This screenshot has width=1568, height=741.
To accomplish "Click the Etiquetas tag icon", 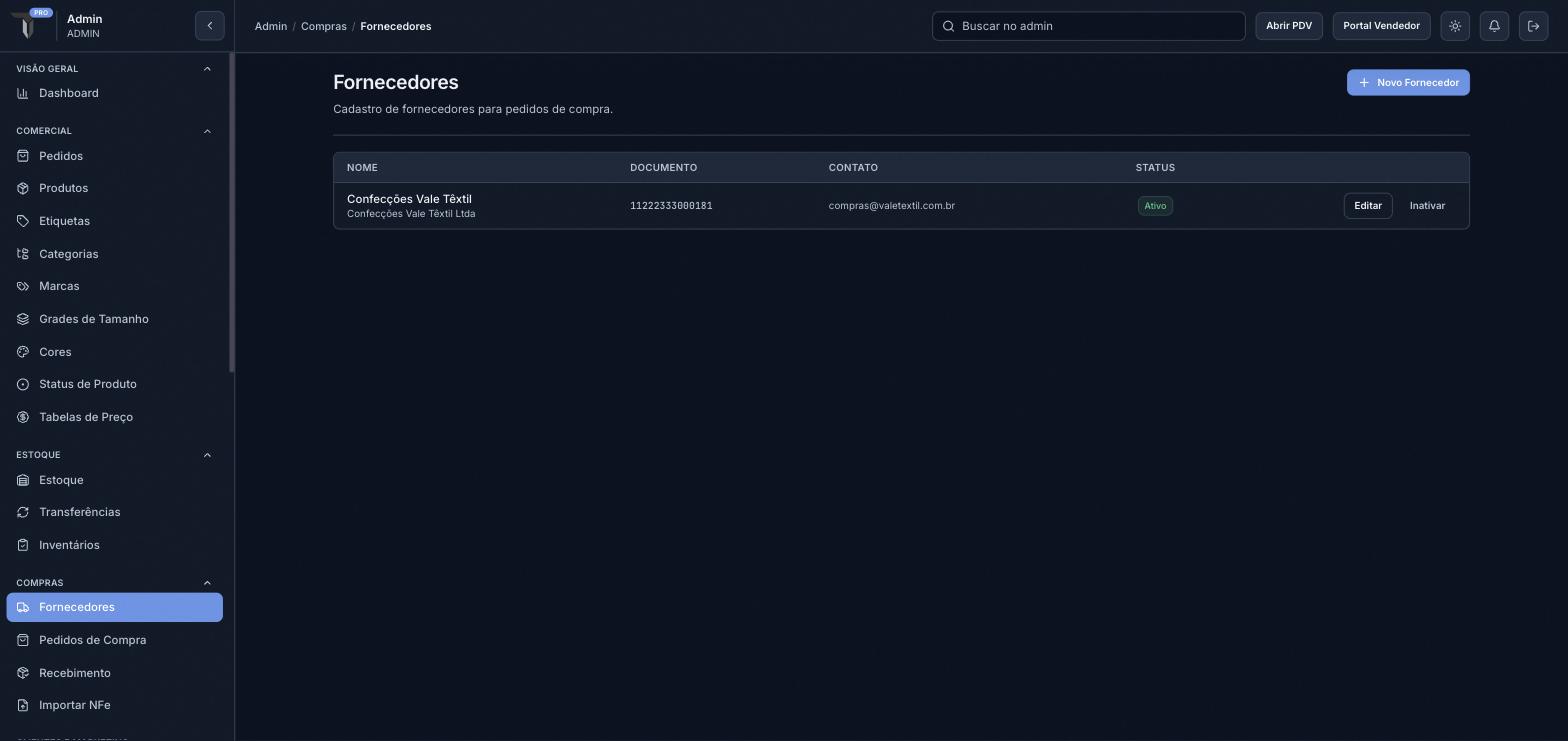I will coord(23,221).
